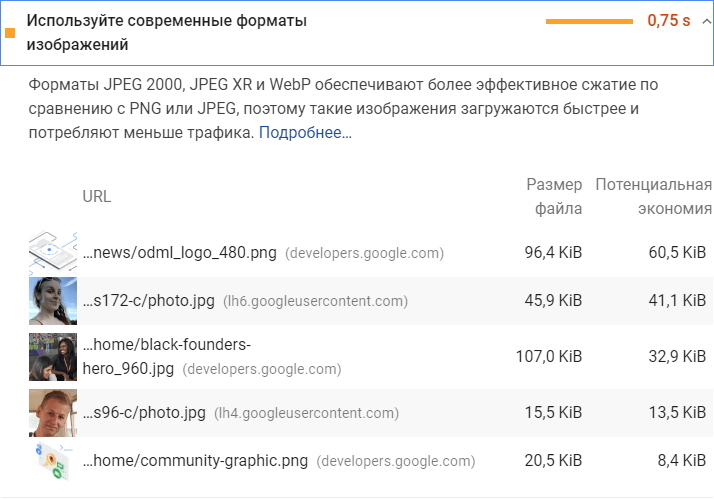Click the "Размер файла" column header

[554, 196]
